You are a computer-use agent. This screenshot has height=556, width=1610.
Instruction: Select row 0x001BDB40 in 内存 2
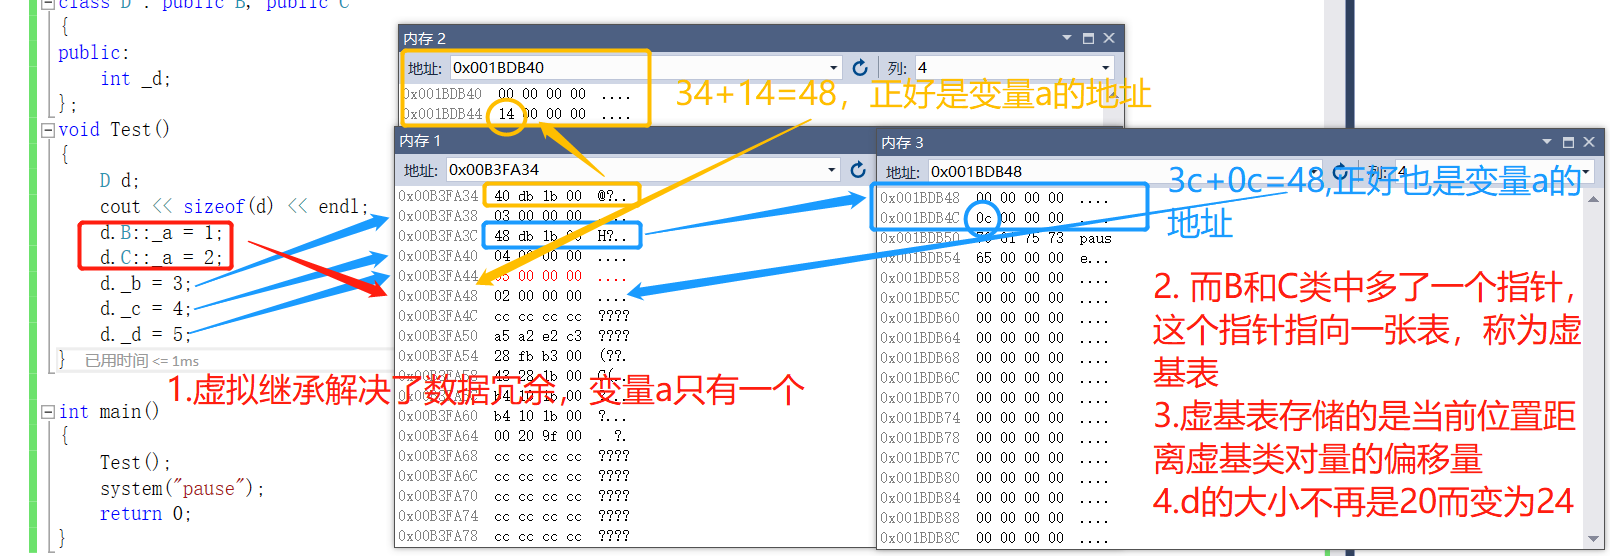click(516, 94)
